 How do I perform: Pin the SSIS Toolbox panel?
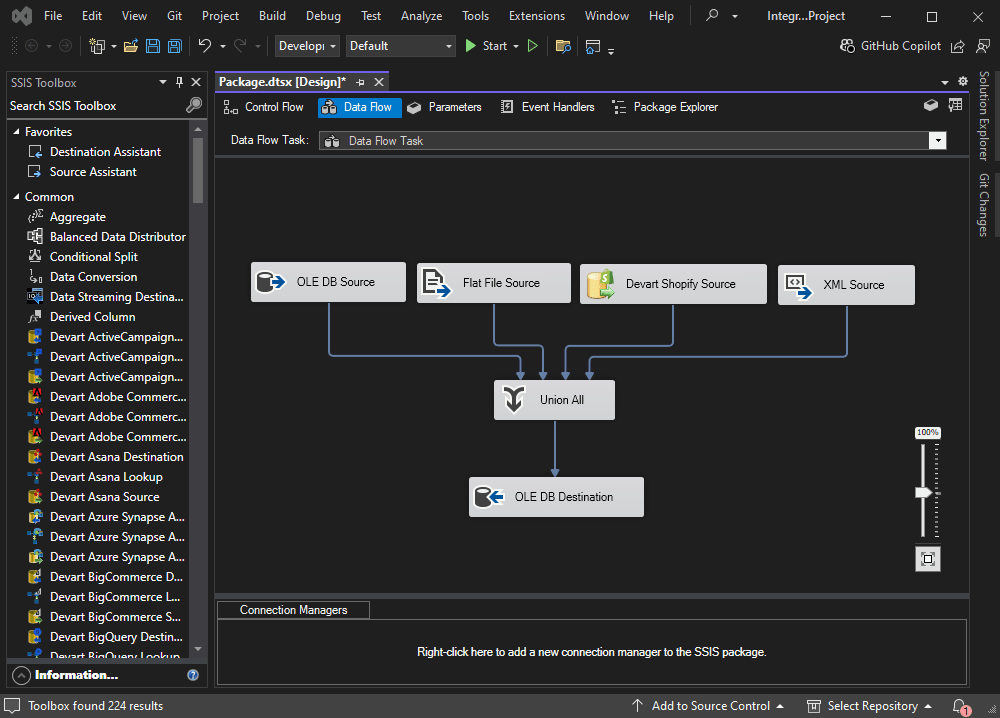coord(180,82)
